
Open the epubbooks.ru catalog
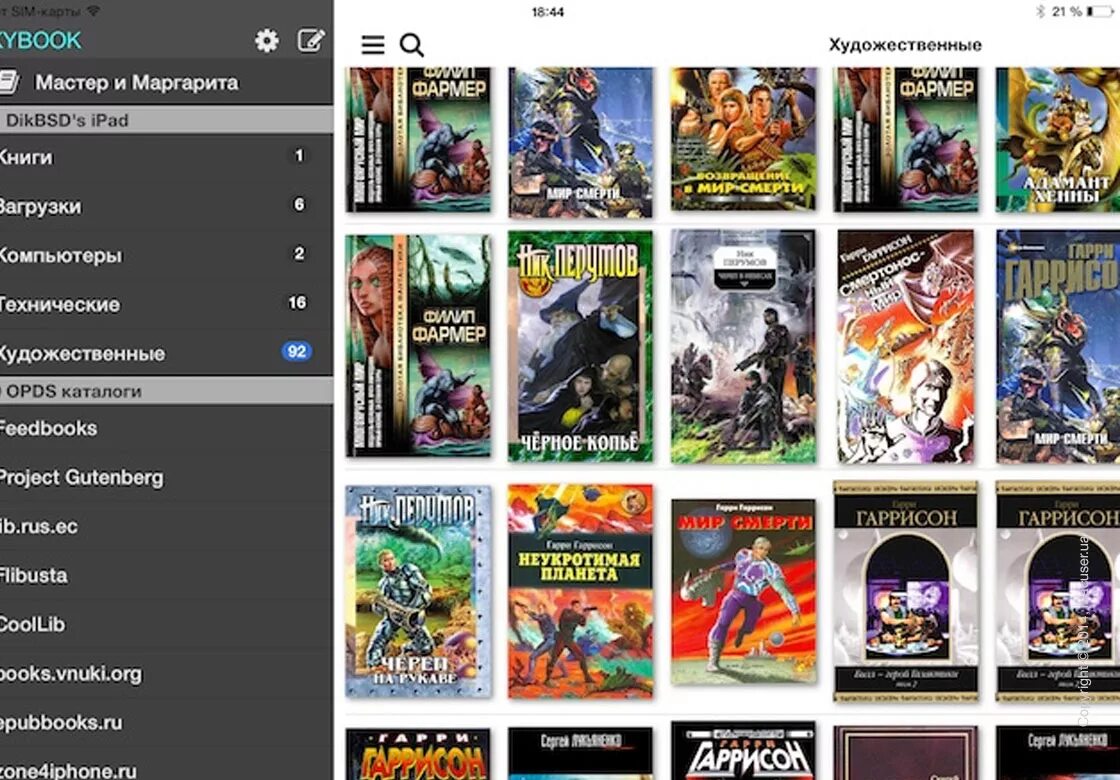[166, 722]
